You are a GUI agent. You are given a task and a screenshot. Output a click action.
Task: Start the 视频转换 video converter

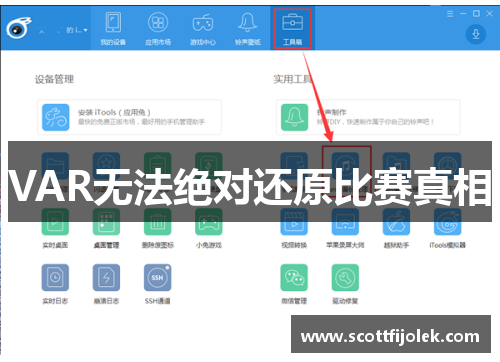coord(294,228)
